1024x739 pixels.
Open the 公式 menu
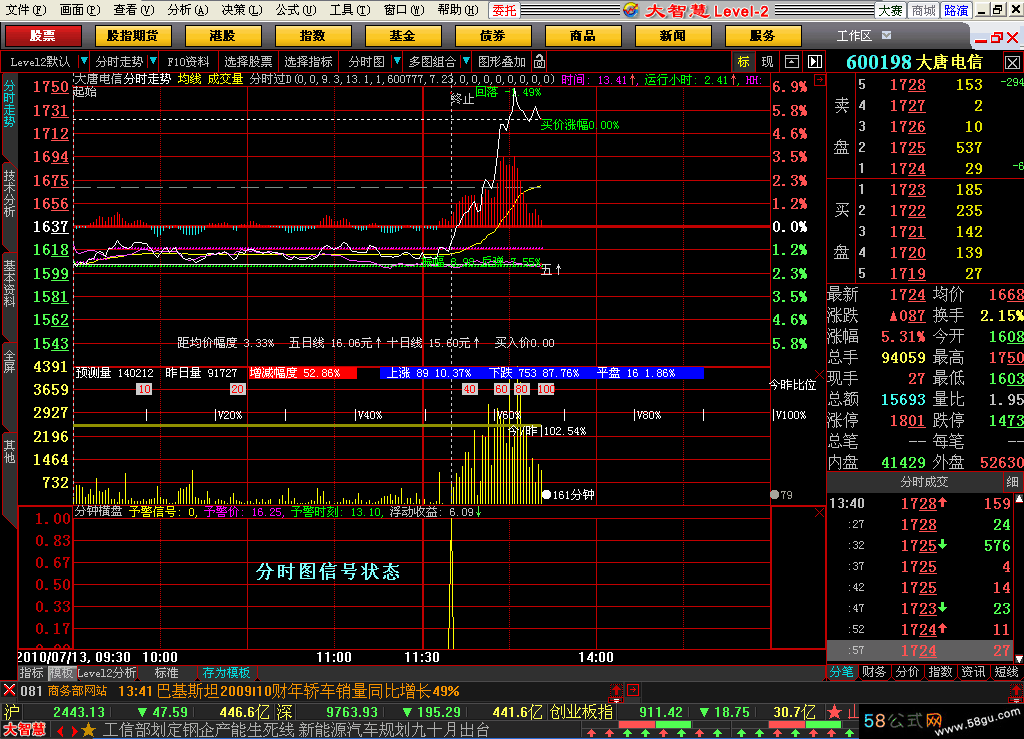(295, 10)
